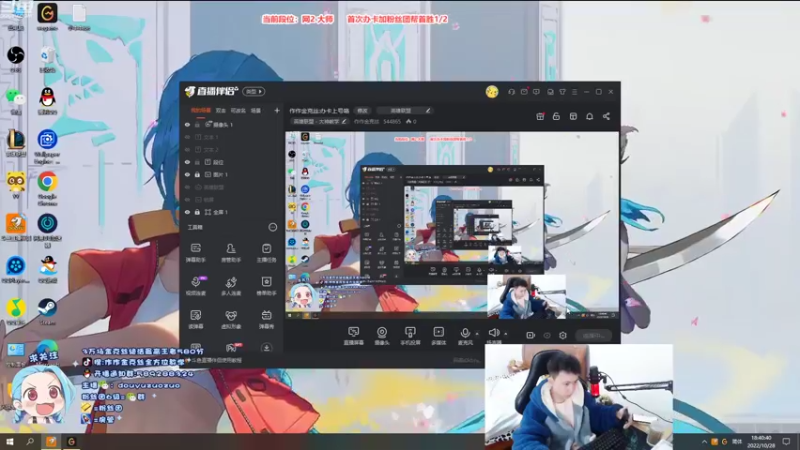The width and height of the screenshot is (800, 450).
Task: Mute the 麦克风 microphone
Action: 465,336
